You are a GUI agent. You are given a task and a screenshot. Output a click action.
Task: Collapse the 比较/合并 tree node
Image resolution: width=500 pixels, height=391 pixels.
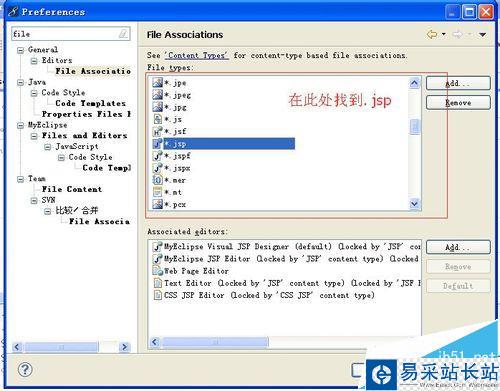(48, 211)
